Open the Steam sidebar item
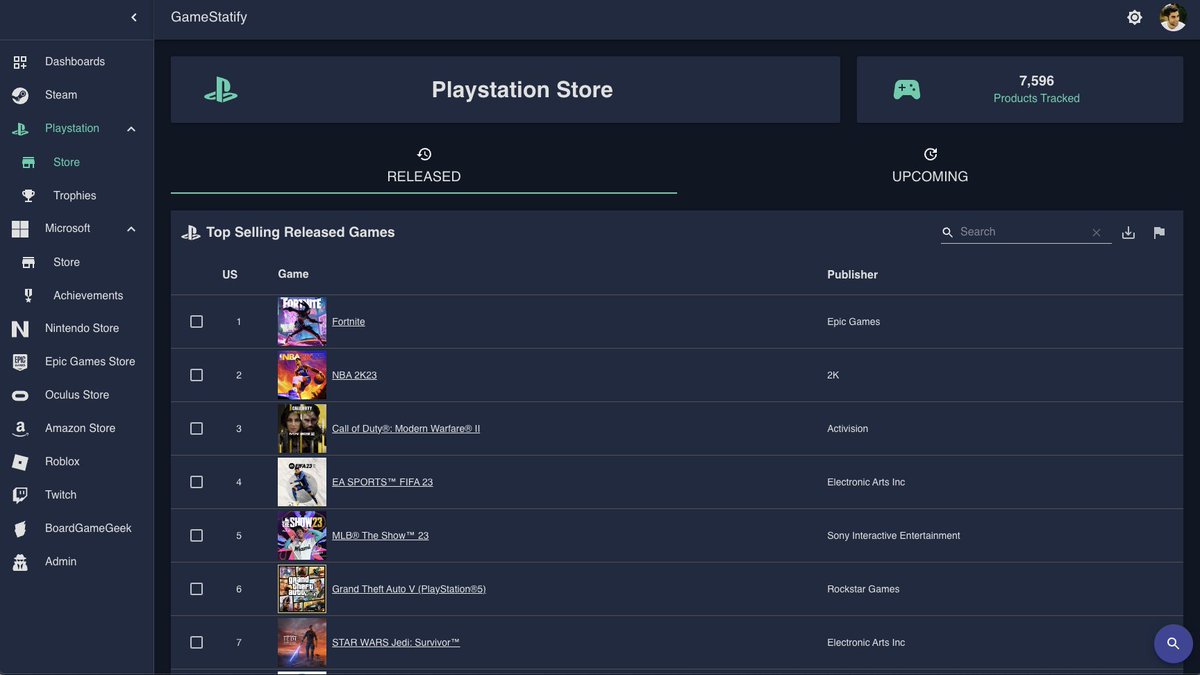The width and height of the screenshot is (1200, 675). tap(61, 95)
